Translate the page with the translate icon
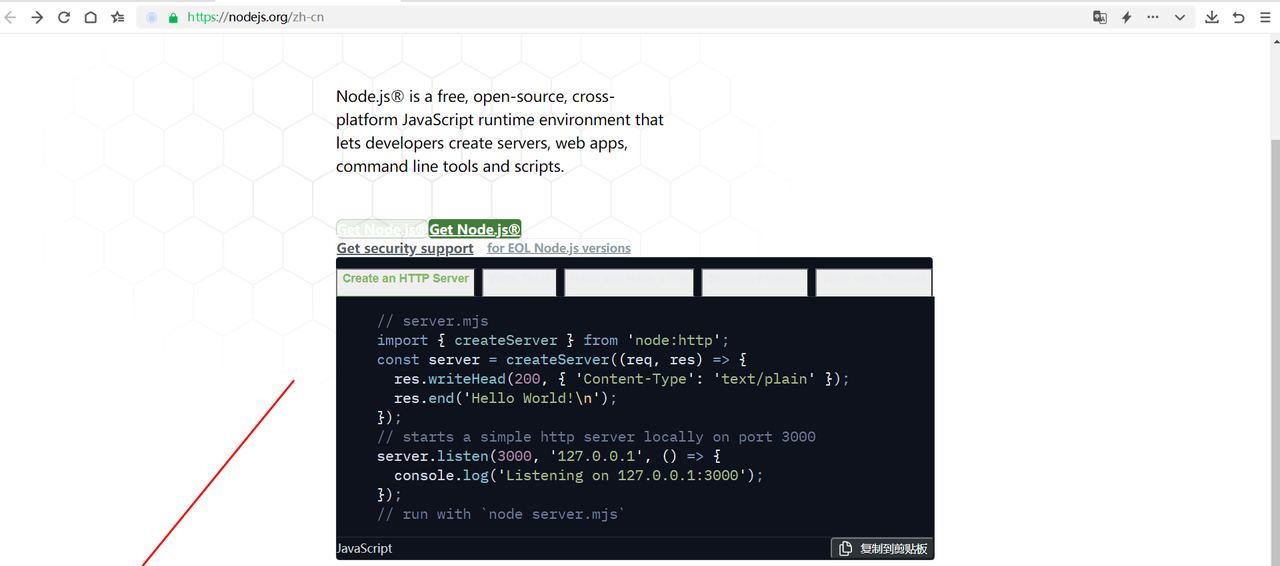The image size is (1280, 566). [1100, 17]
